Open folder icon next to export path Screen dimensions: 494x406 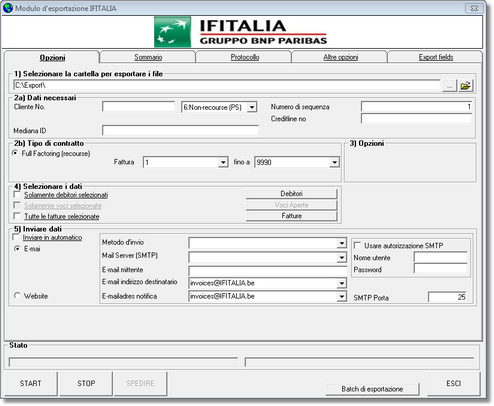[x=466, y=86]
